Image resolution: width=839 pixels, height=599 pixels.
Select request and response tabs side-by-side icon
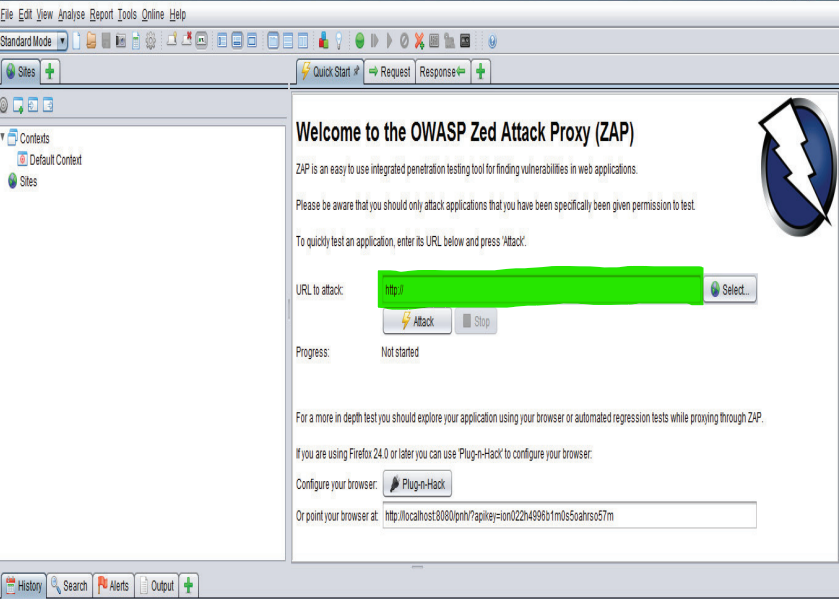(x=273, y=41)
